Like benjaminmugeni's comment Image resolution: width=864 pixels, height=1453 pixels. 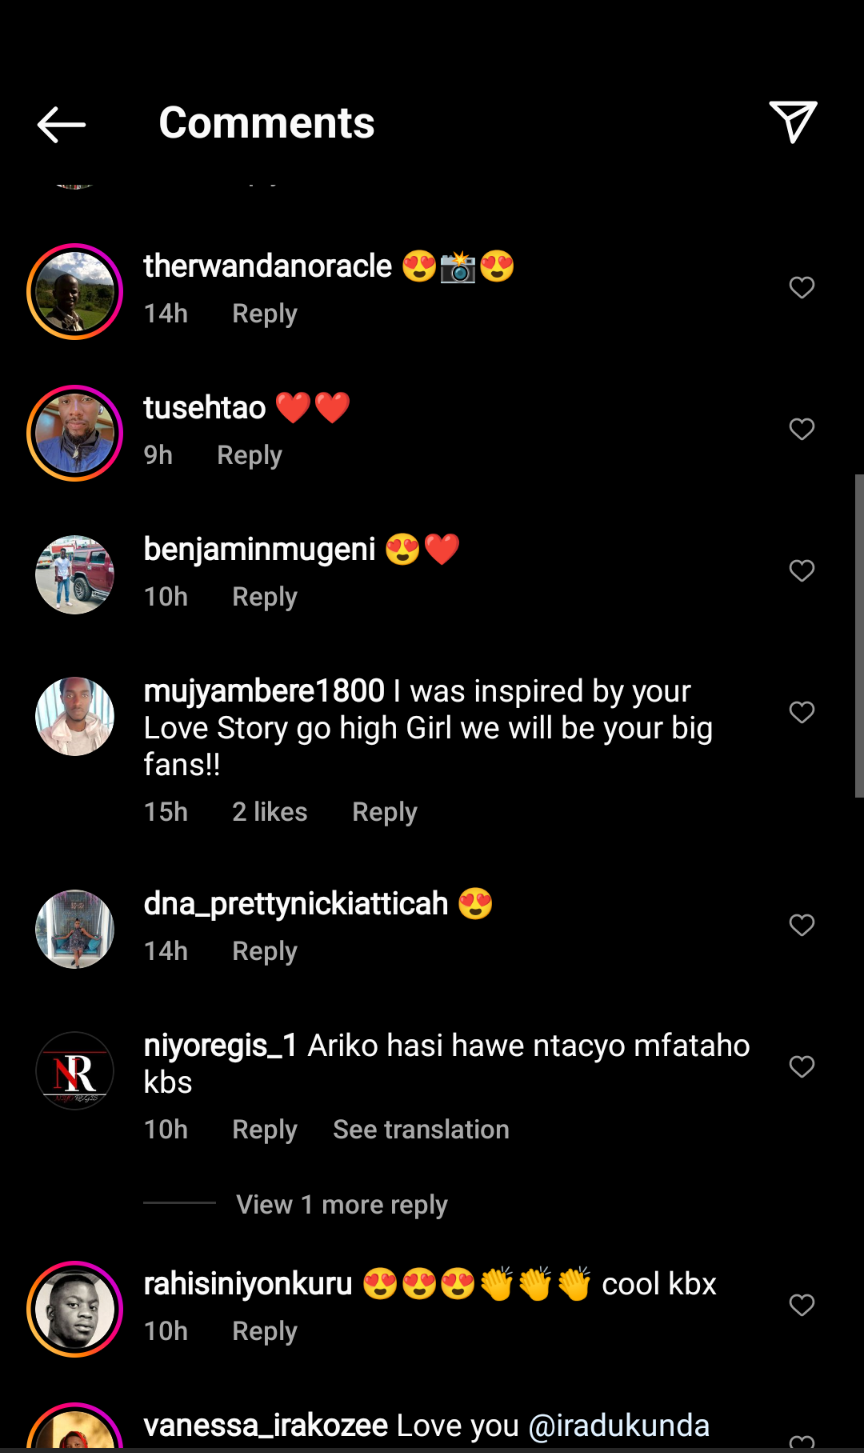802,571
